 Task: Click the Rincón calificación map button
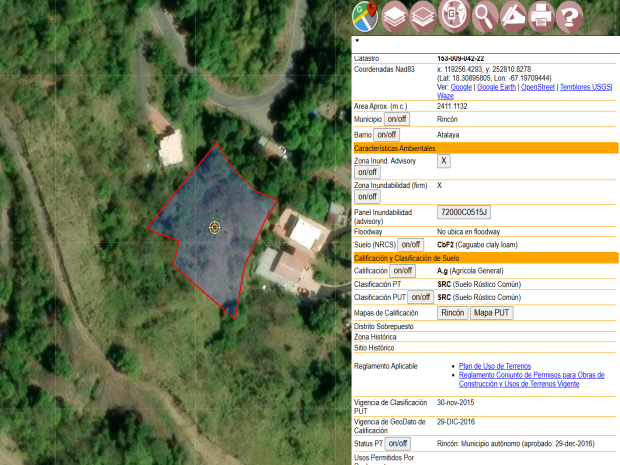click(452, 313)
